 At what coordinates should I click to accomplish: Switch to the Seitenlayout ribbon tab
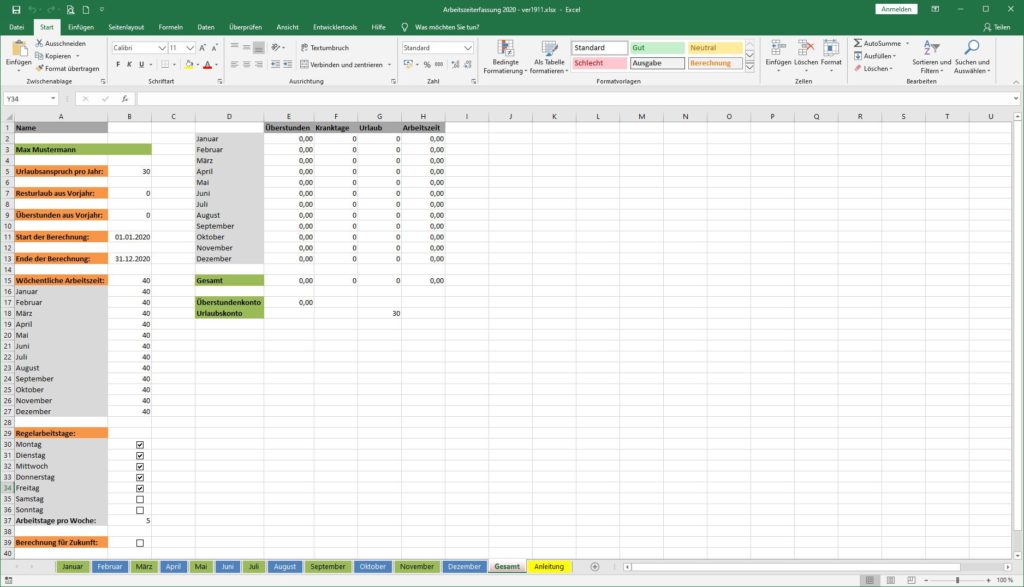(x=126, y=27)
